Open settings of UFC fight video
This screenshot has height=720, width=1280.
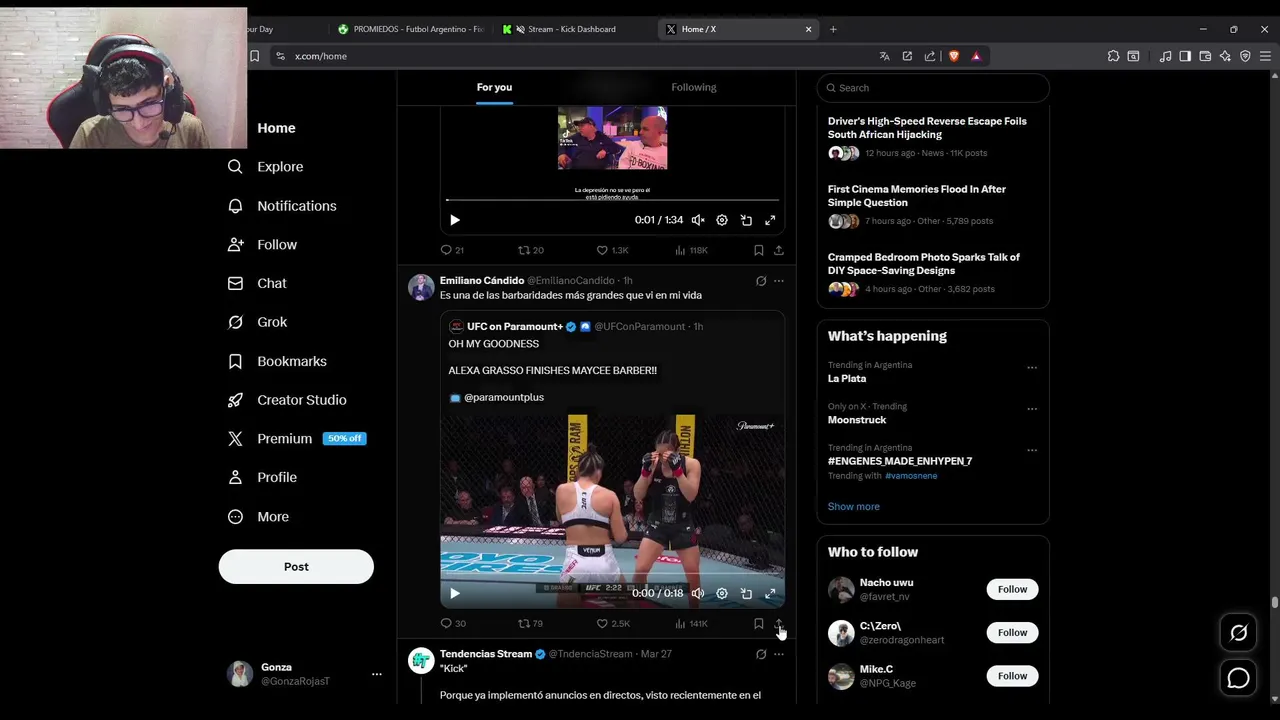(722, 594)
